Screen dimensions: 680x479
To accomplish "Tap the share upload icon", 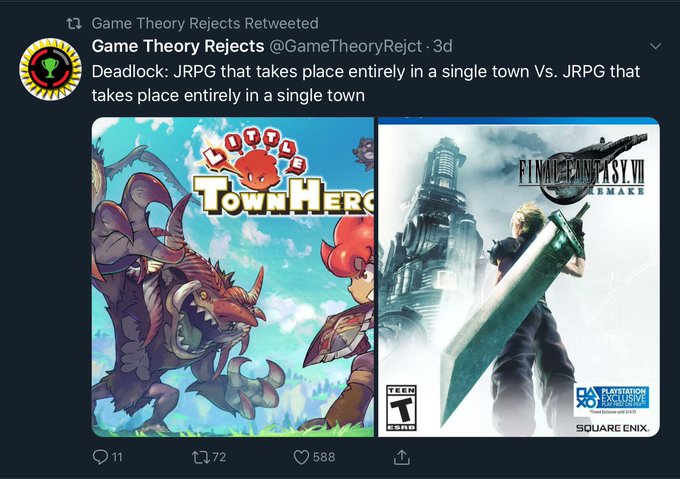I will pyautogui.click(x=402, y=457).
